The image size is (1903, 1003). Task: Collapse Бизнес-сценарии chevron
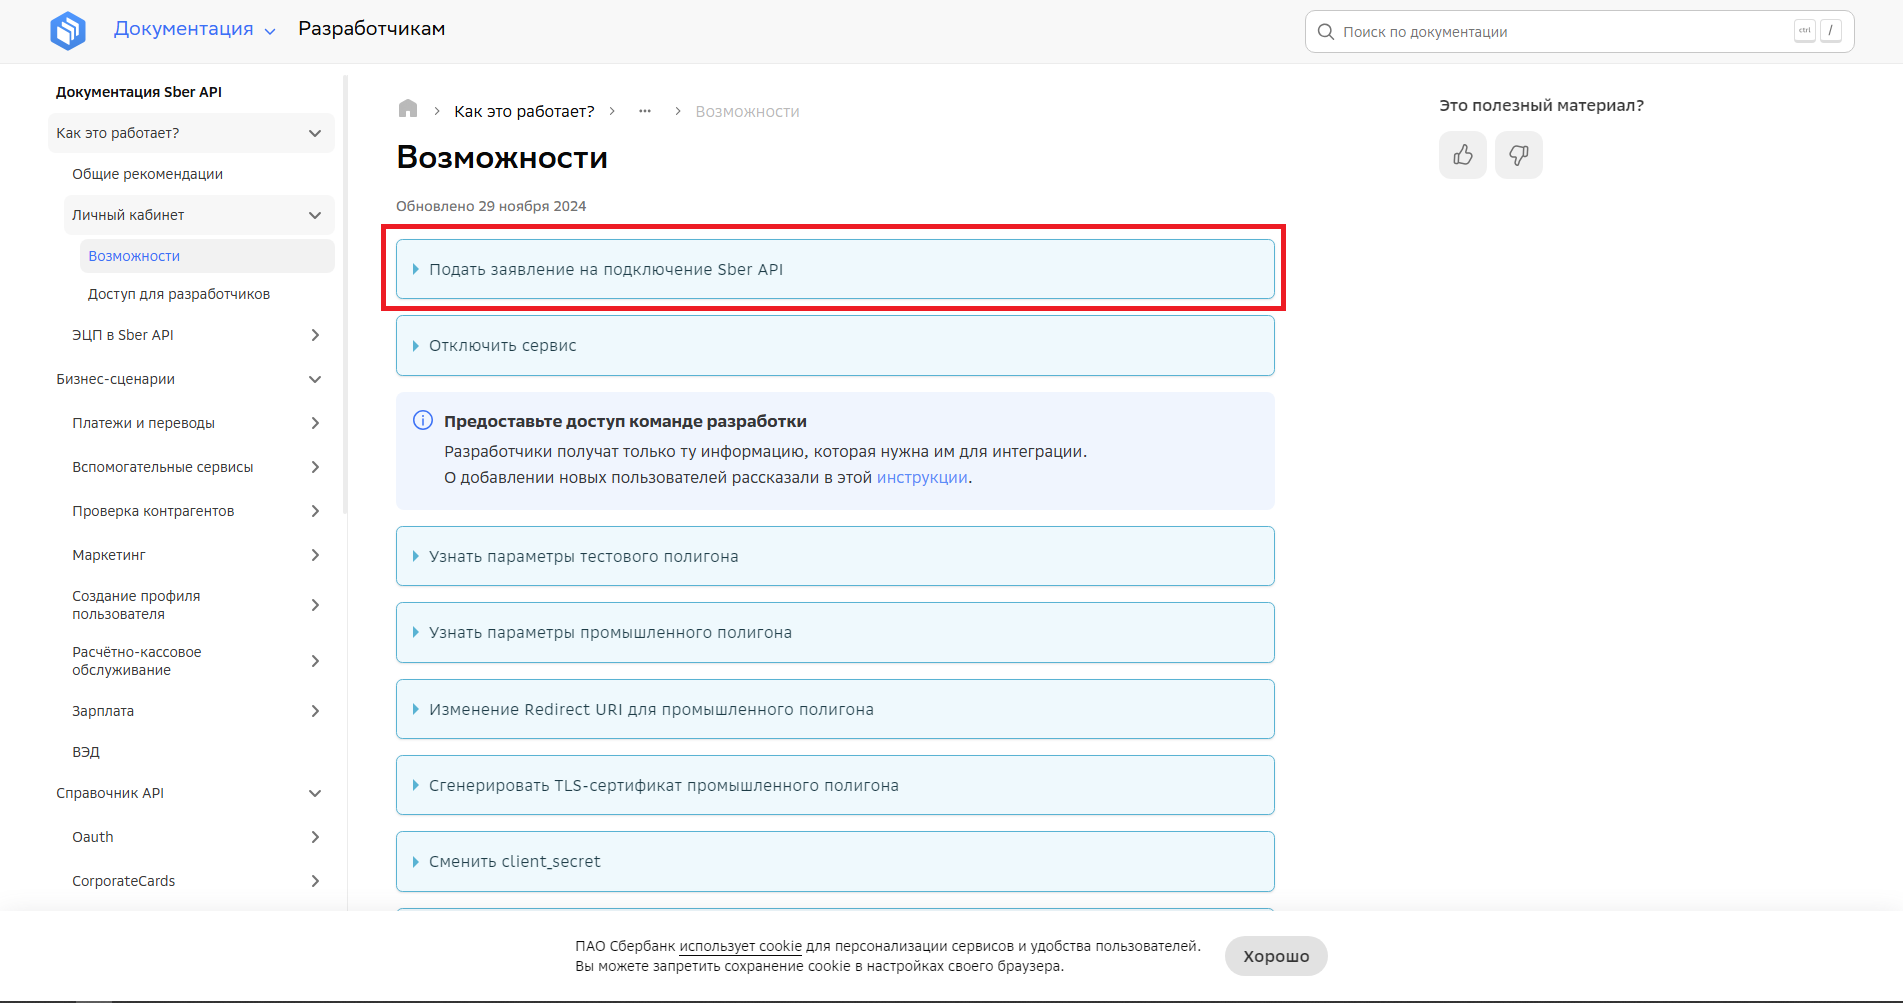(315, 379)
